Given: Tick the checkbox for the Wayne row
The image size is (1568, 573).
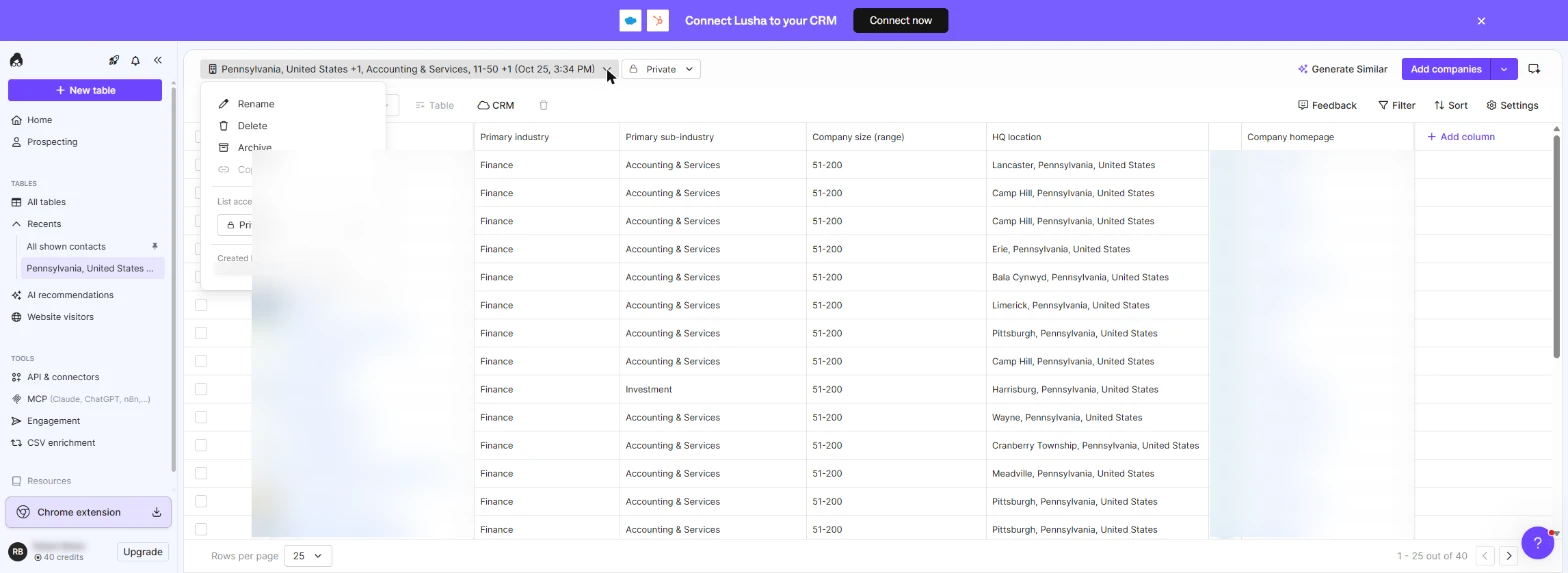Looking at the screenshot, I should 201,417.
